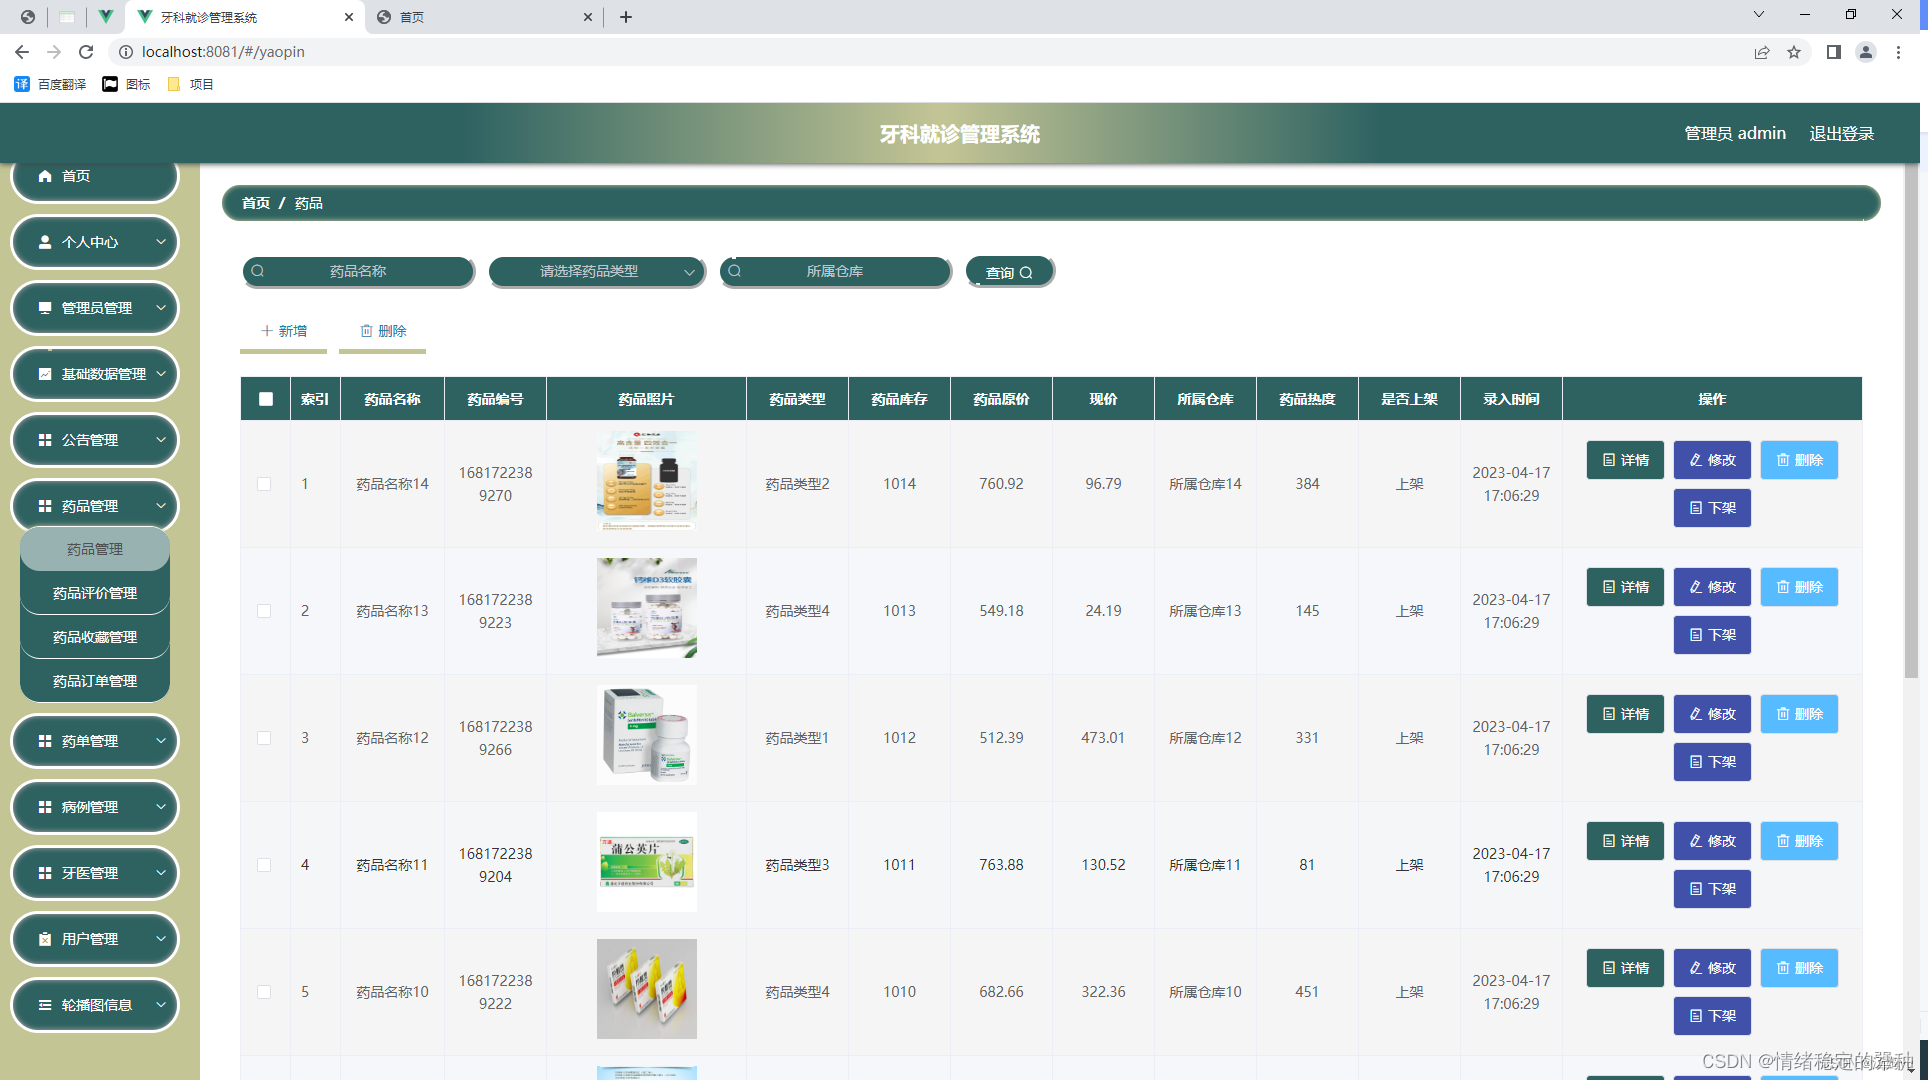View site info icon in address bar

click(126, 52)
